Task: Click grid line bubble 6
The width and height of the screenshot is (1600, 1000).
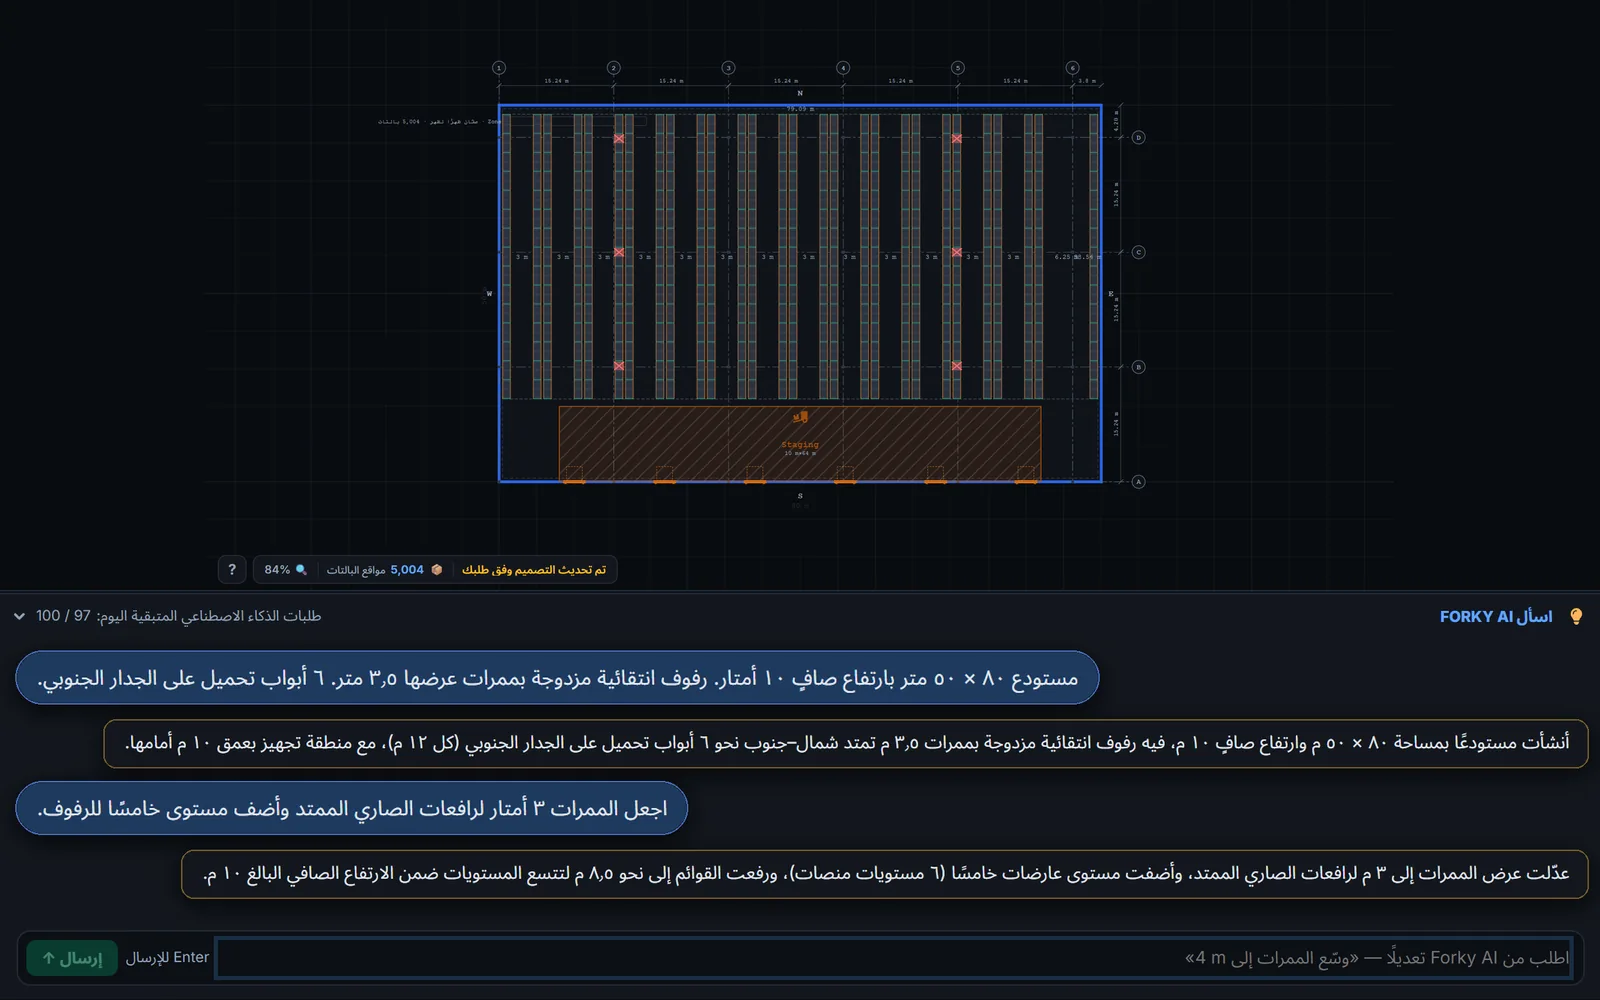Action: pos(1072,68)
